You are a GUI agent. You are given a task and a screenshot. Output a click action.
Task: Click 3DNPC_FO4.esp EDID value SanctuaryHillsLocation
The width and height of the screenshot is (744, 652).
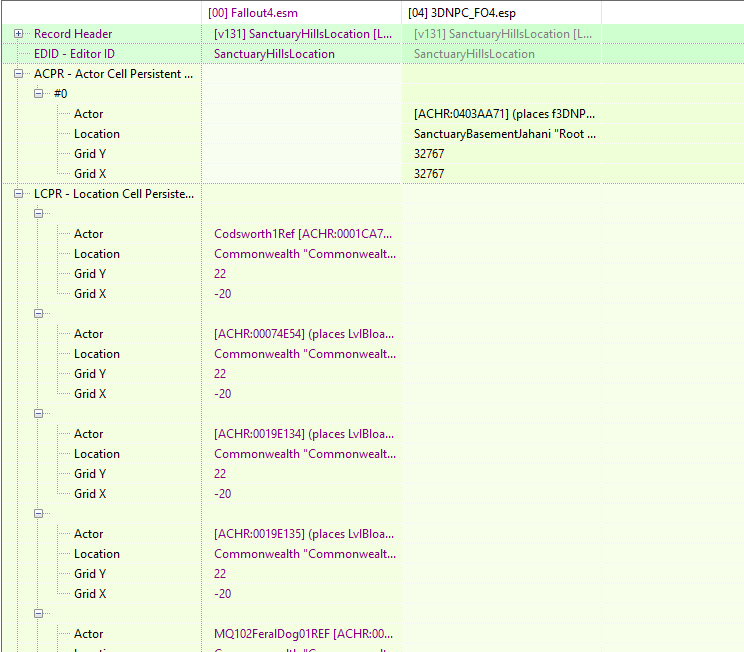pos(474,54)
